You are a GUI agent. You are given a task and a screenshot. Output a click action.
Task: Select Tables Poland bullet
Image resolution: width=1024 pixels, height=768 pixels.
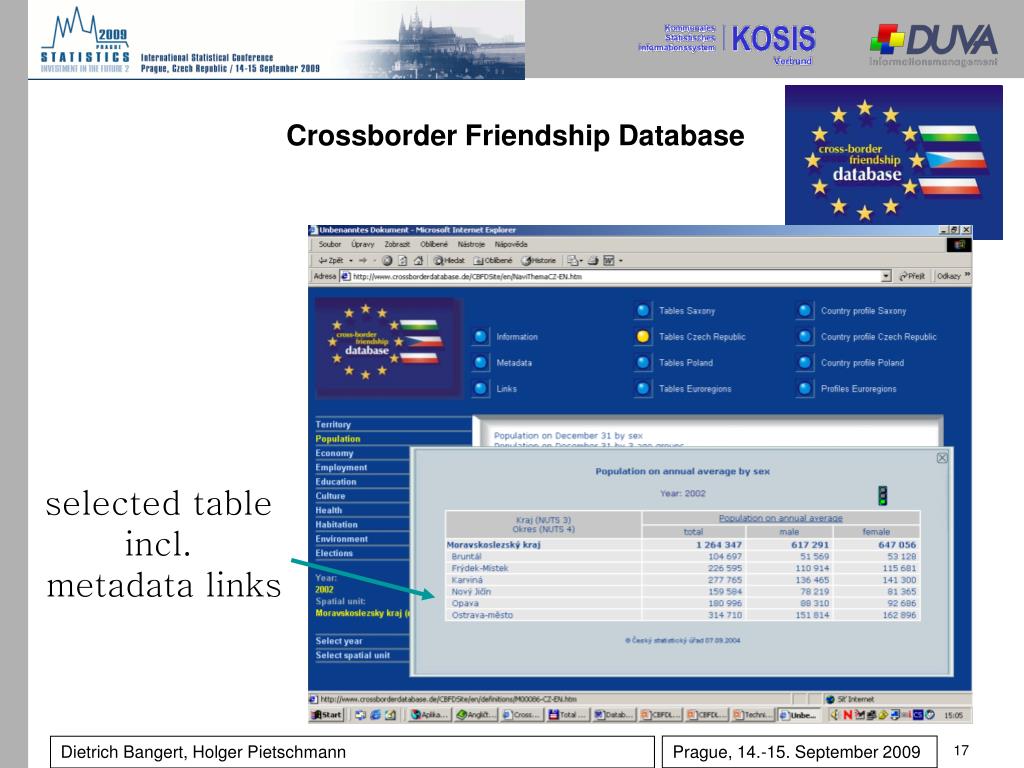(643, 362)
